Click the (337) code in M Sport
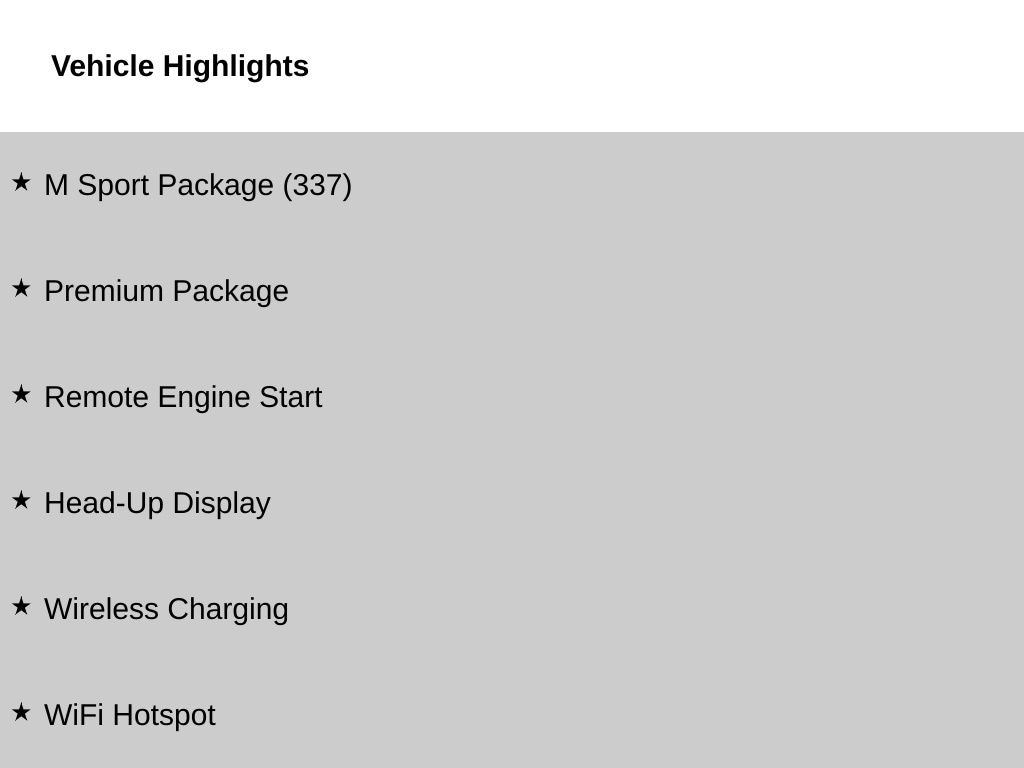 click(317, 185)
